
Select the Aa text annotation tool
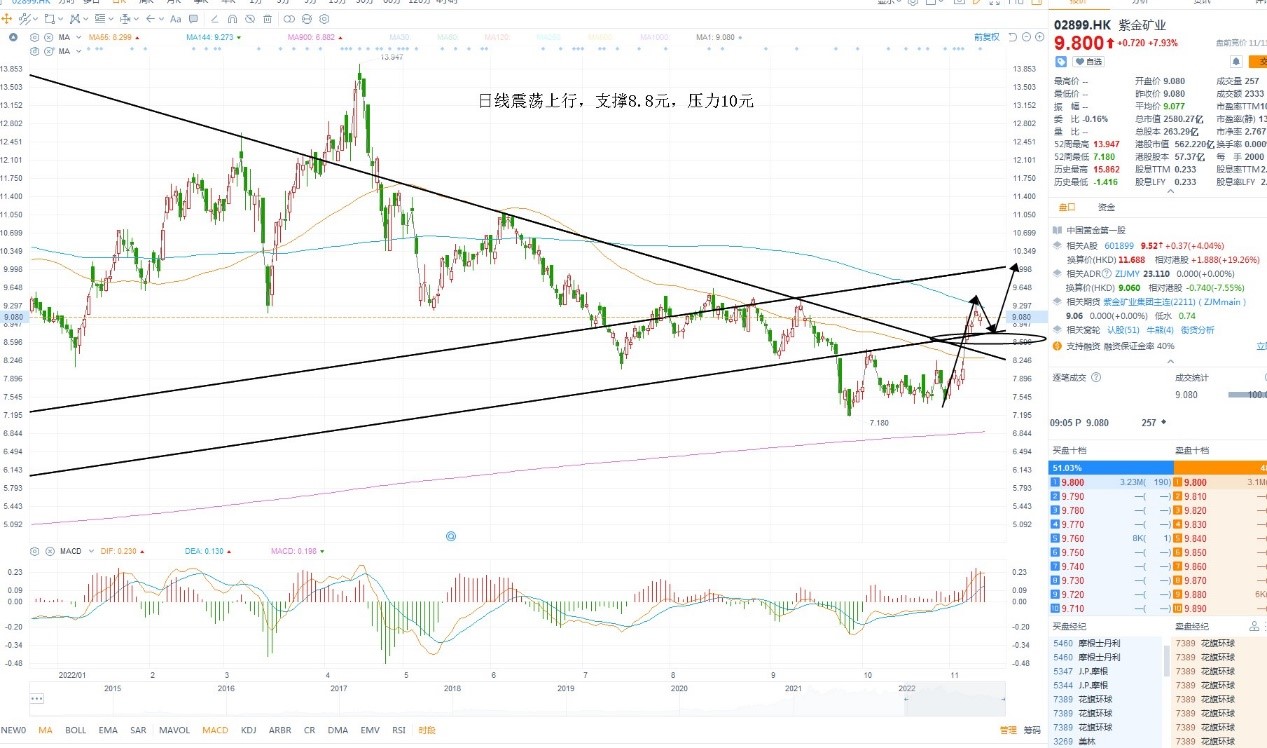(176, 19)
